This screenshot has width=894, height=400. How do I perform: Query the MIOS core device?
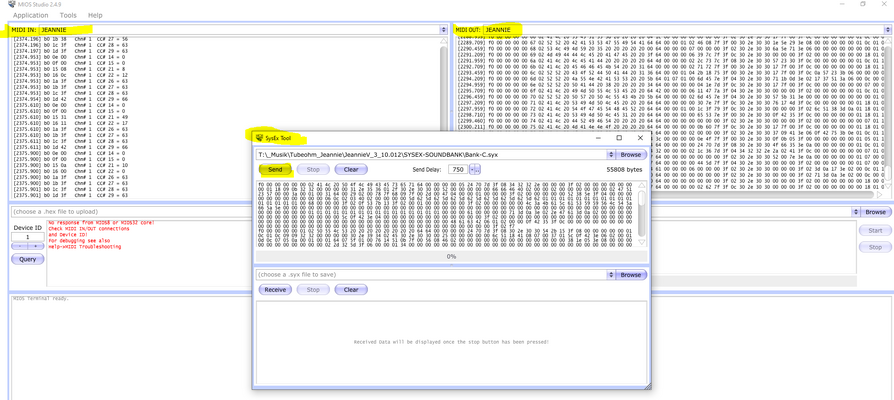(27, 259)
